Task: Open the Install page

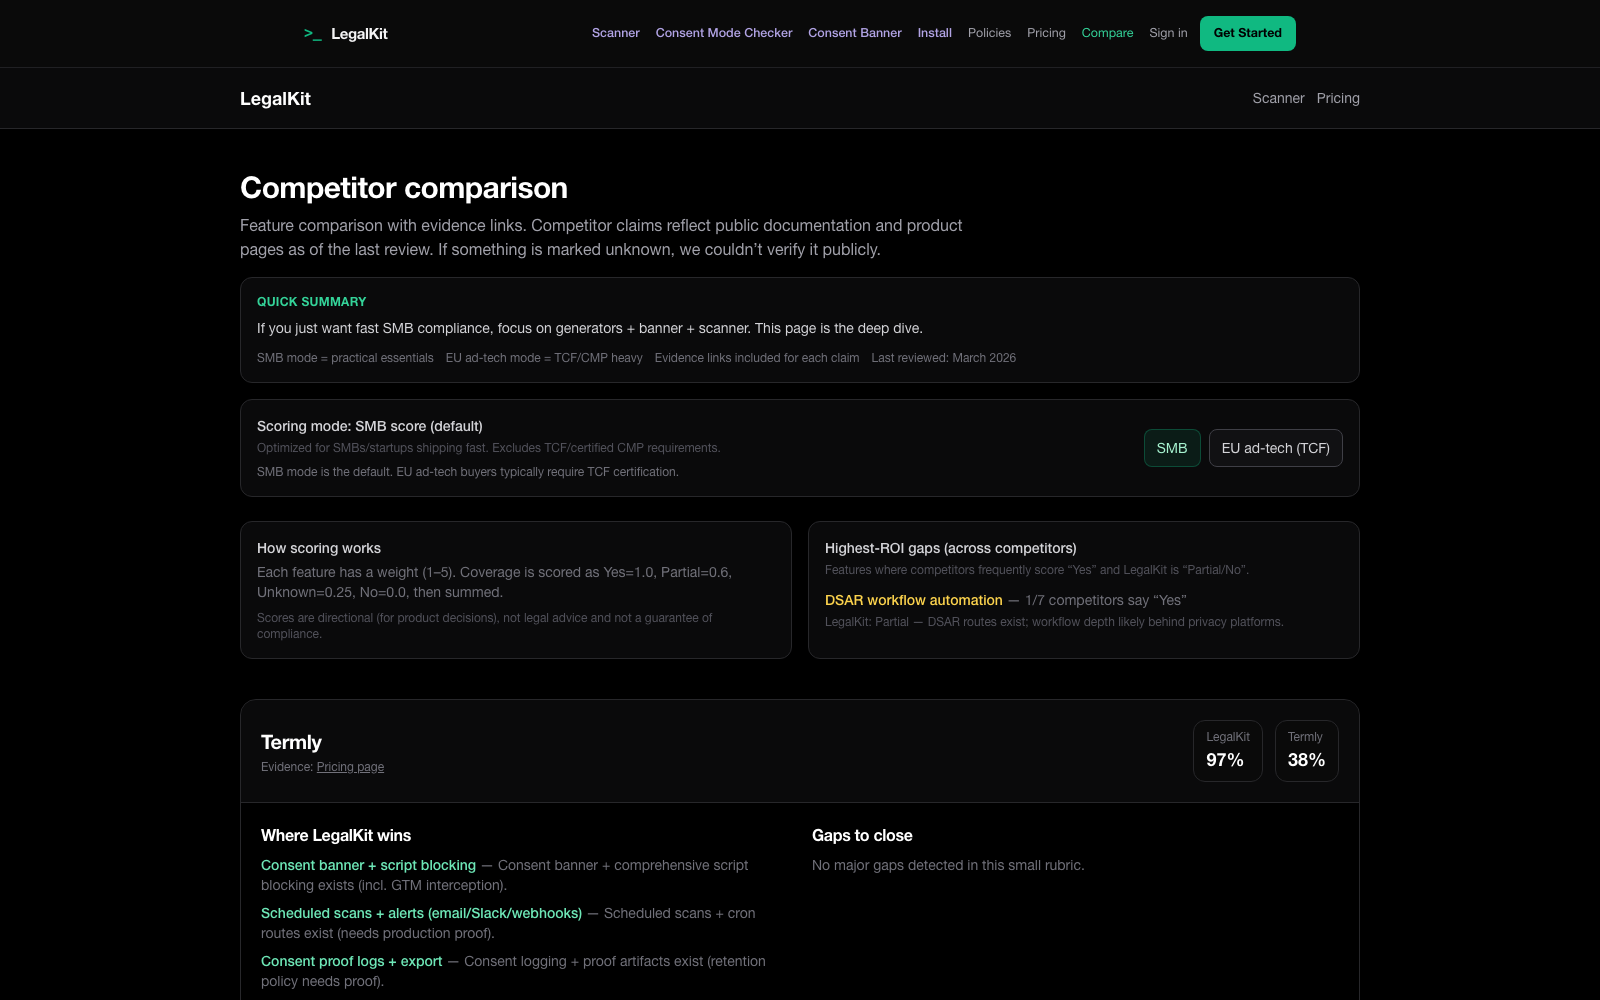Action: pyautogui.click(x=934, y=33)
